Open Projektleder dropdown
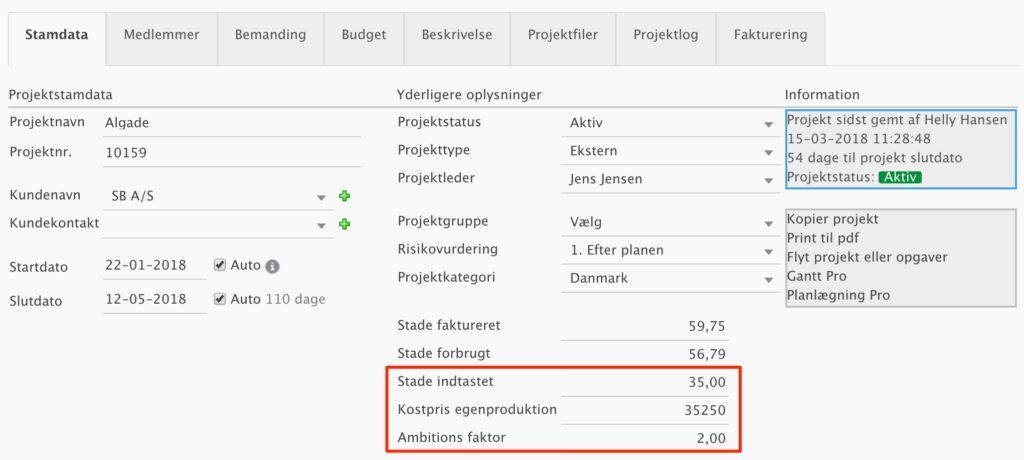1024x460 pixels. tap(768, 180)
